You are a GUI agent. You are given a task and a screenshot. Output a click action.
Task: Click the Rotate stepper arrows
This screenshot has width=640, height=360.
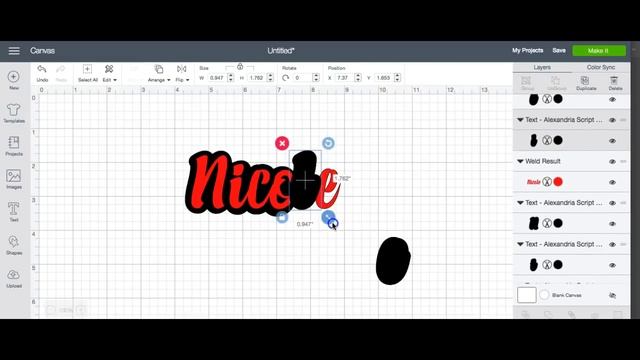pos(316,78)
